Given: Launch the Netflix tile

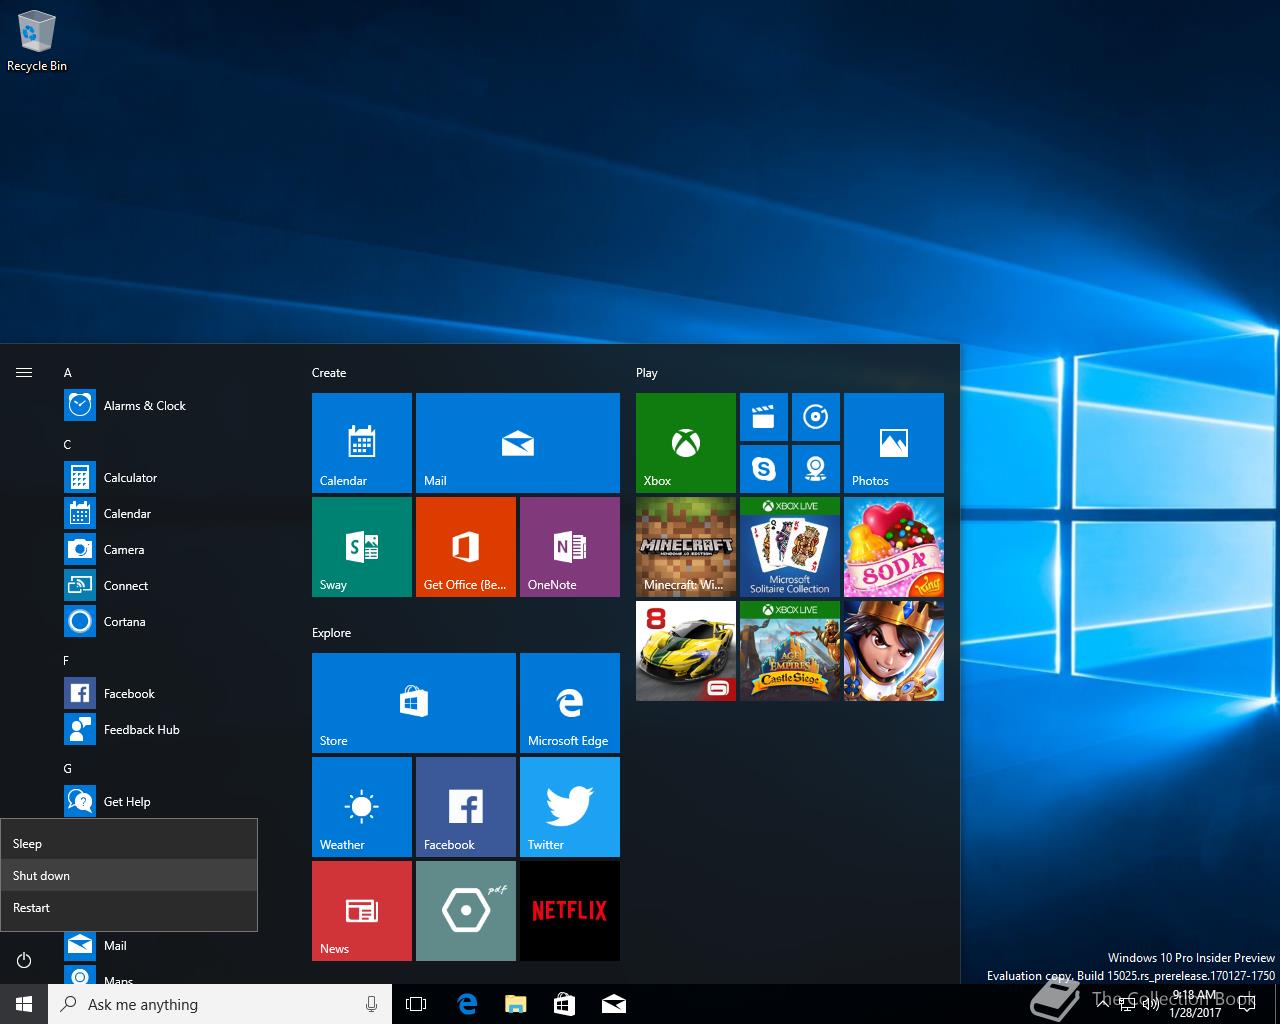Looking at the screenshot, I should point(570,911).
